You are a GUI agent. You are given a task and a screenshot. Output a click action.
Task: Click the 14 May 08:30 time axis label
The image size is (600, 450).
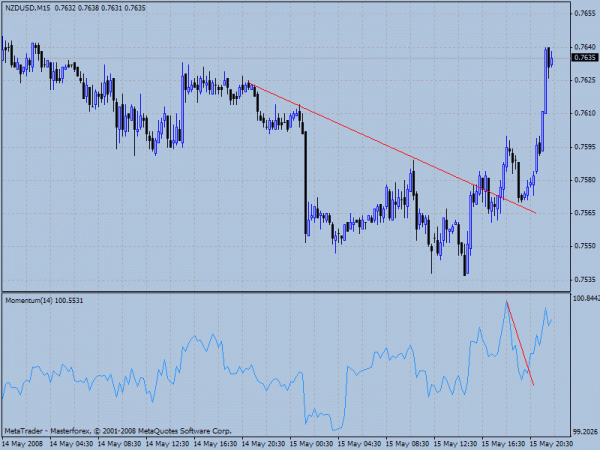pos(119,444)
